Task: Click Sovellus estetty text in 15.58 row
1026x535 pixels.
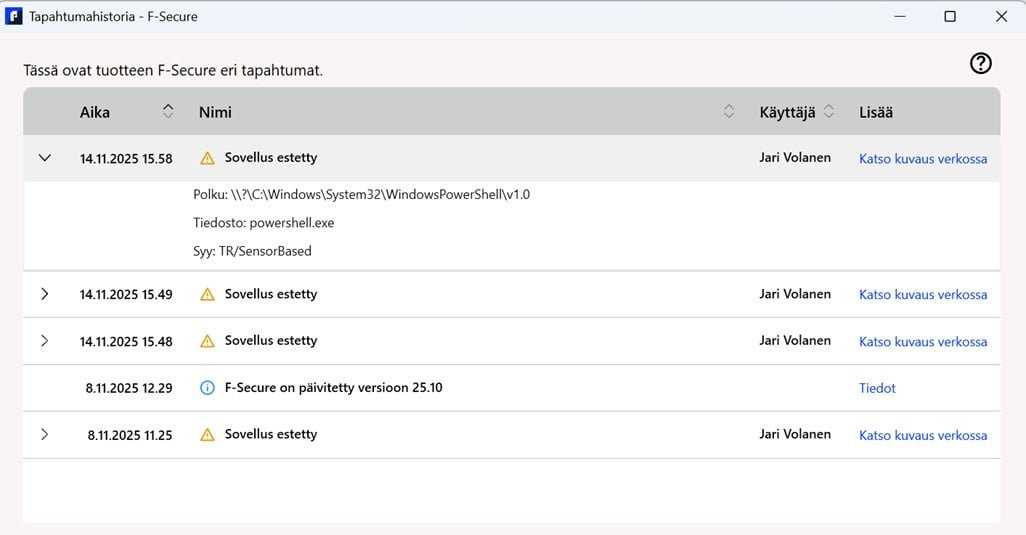Action: [x=271, y=158]
